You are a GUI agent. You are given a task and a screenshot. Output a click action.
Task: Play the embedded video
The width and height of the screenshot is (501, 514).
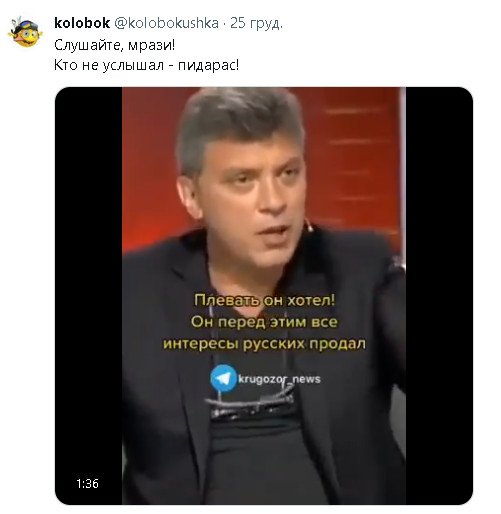[x=264, y=295]
